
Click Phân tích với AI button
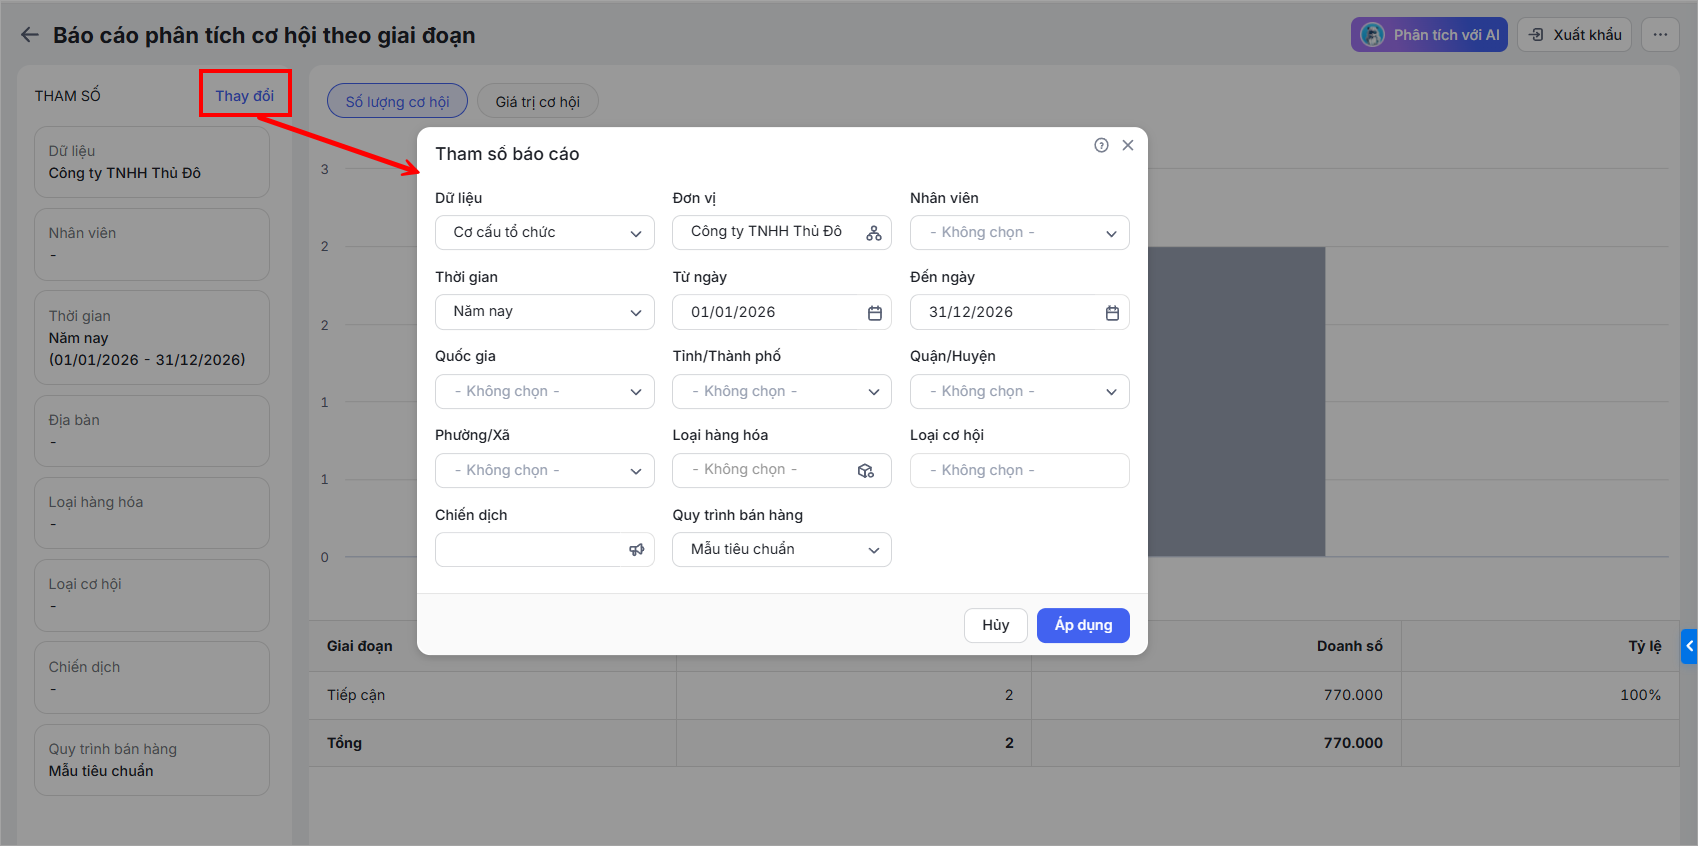1429,35
